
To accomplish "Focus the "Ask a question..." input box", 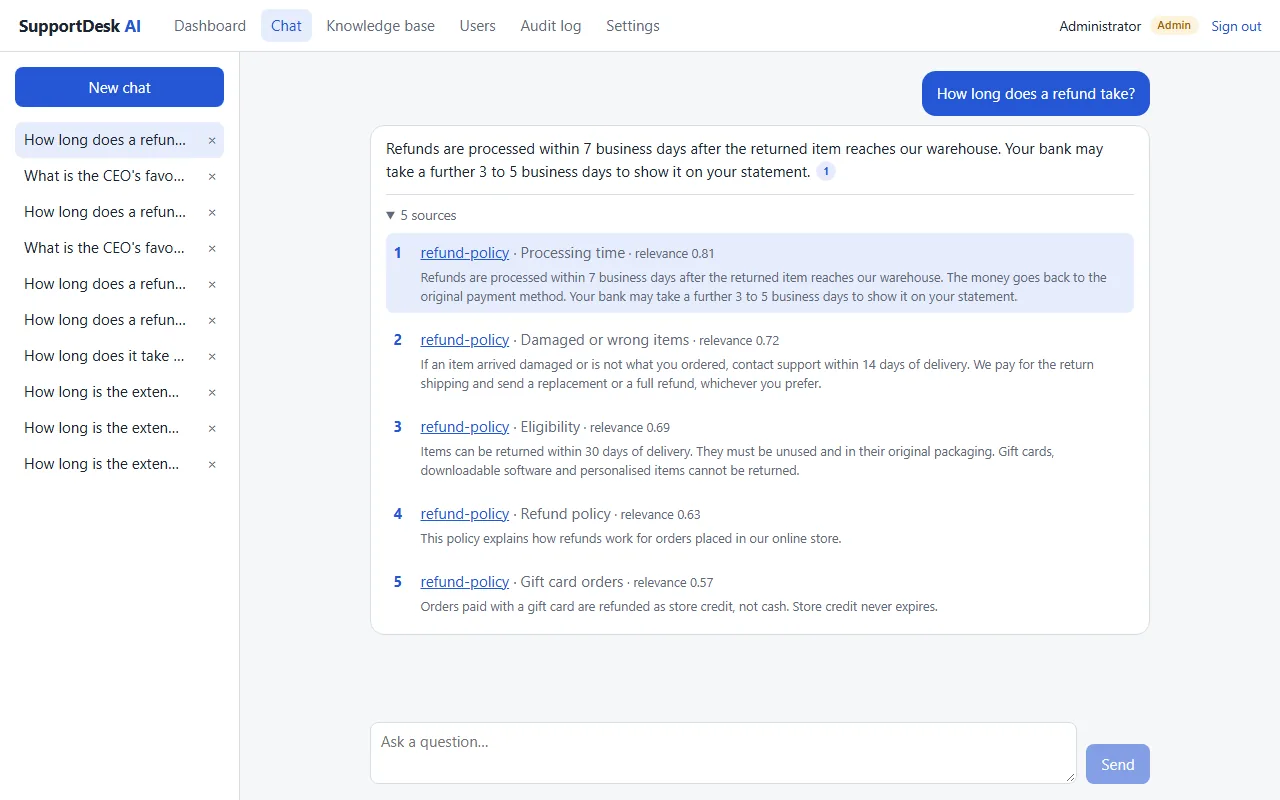I will 723,753.
